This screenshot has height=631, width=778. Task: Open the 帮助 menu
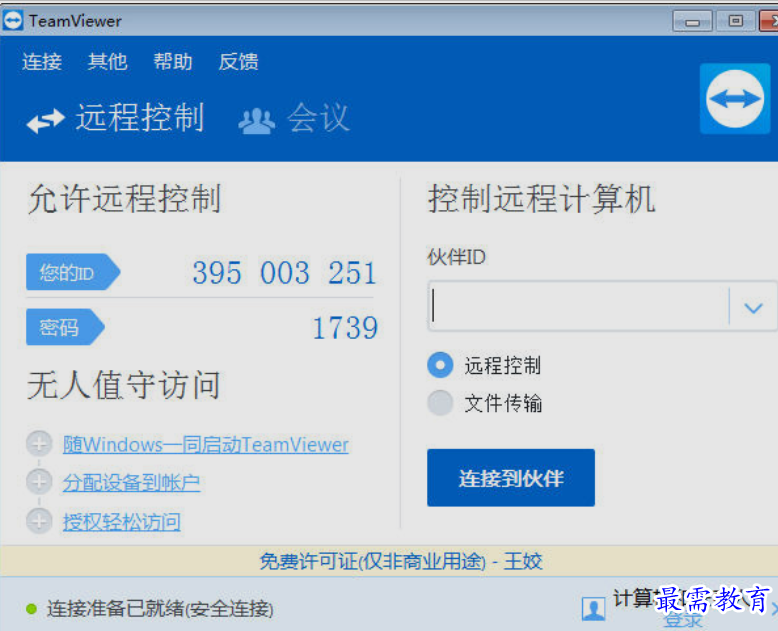173,62
